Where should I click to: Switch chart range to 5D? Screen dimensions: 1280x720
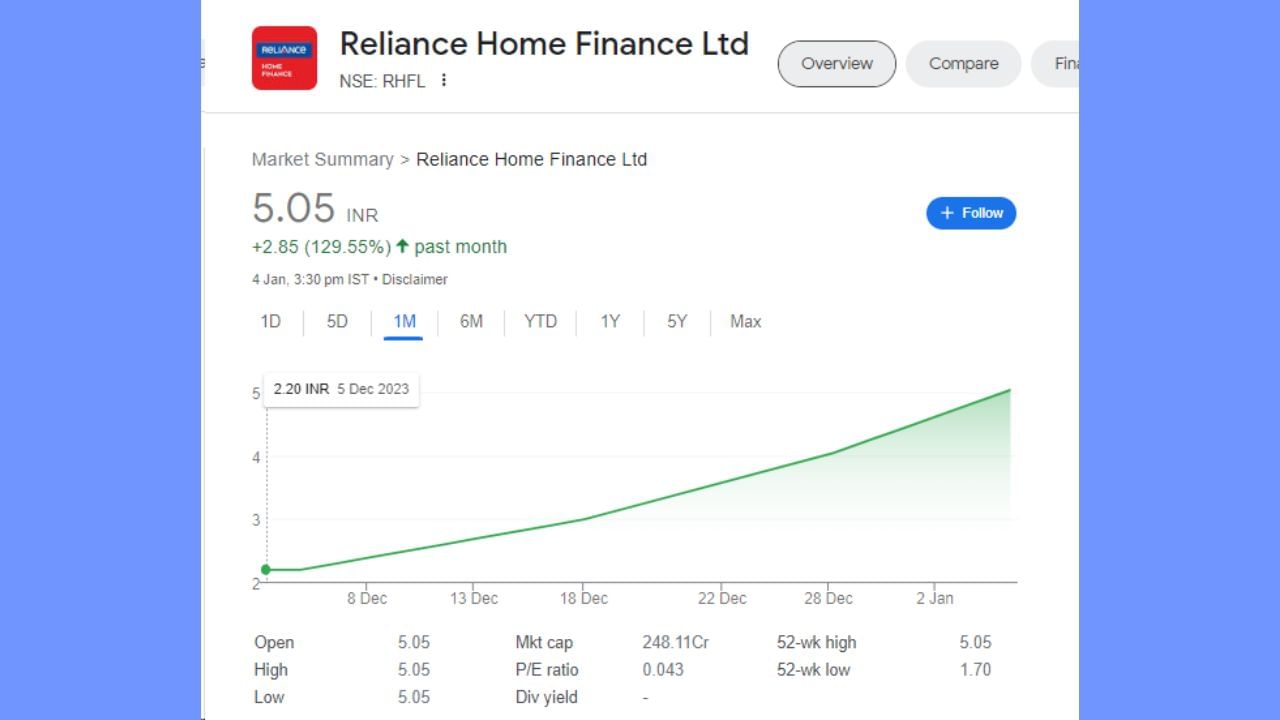pyautogui.click(x=337, y=321)
